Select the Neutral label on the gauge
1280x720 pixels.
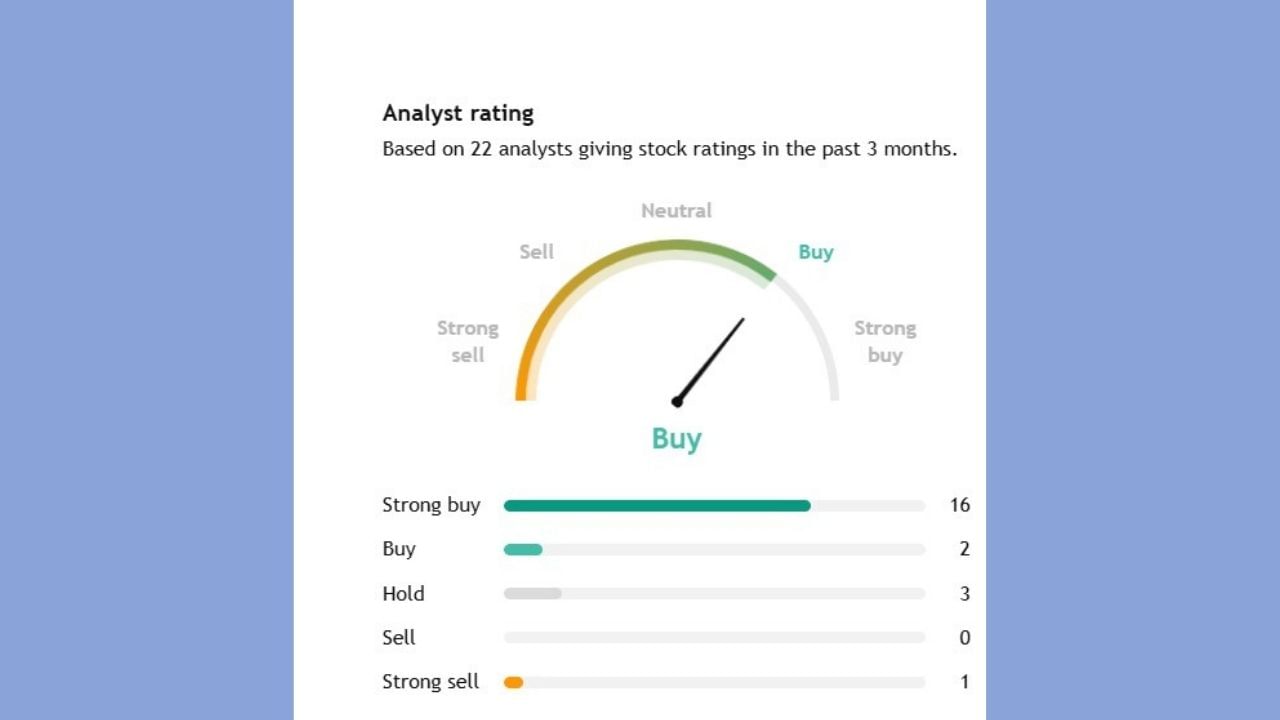point(676,211)
